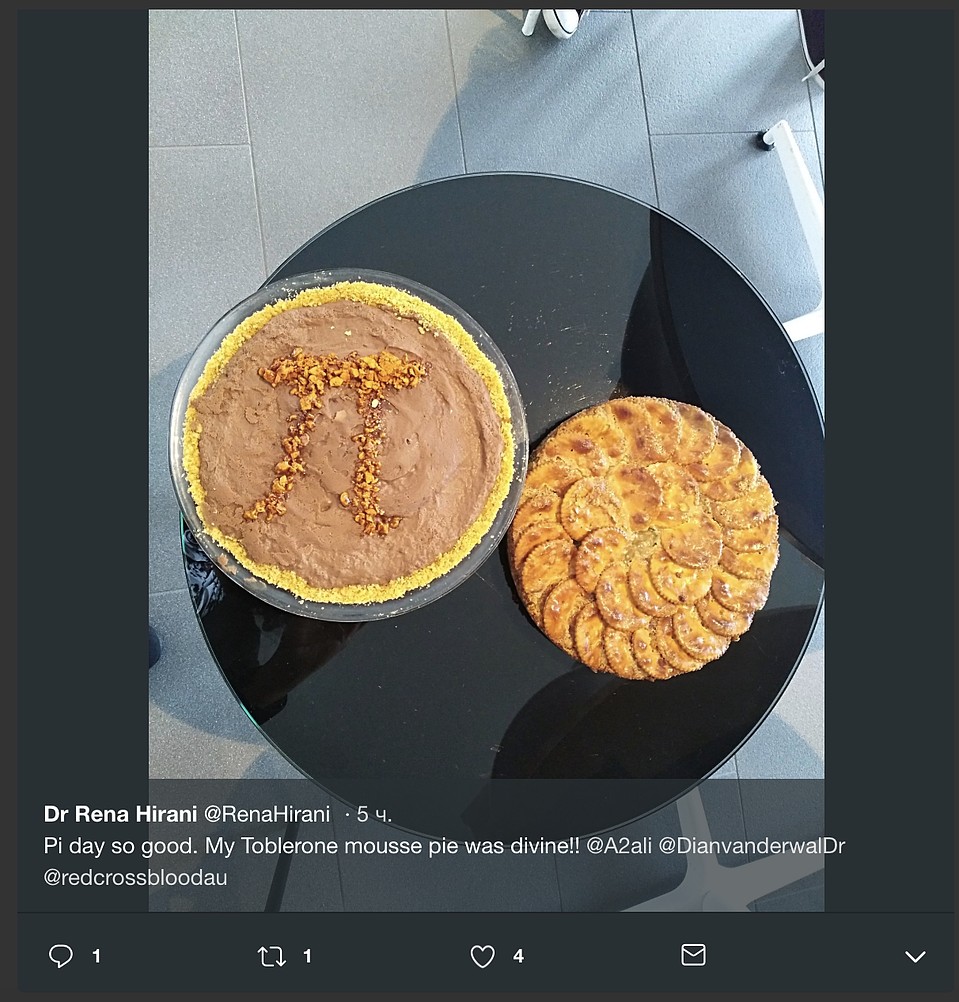Visit the @DianvanderwalDr mention
The height and width of the screenshot is (1002, 959).
click(x=751, y=846)
